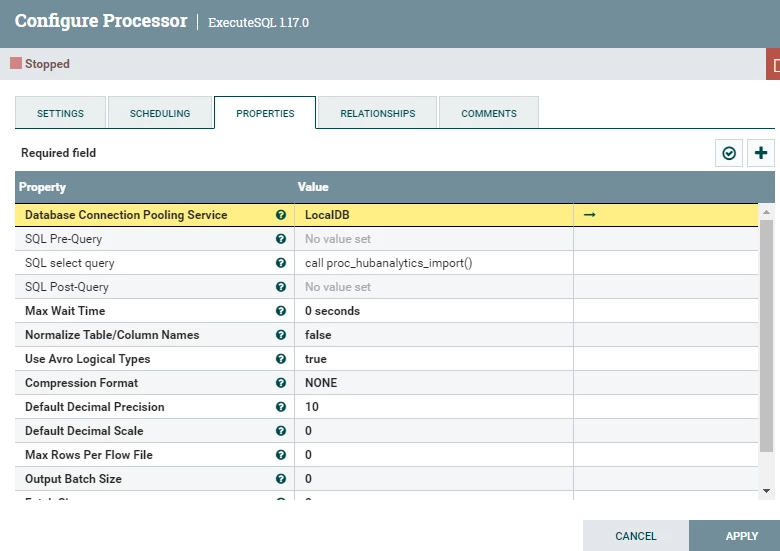Click help icon next to SQL Post-Query
780x551 pixels.
(x=281, y=287)
